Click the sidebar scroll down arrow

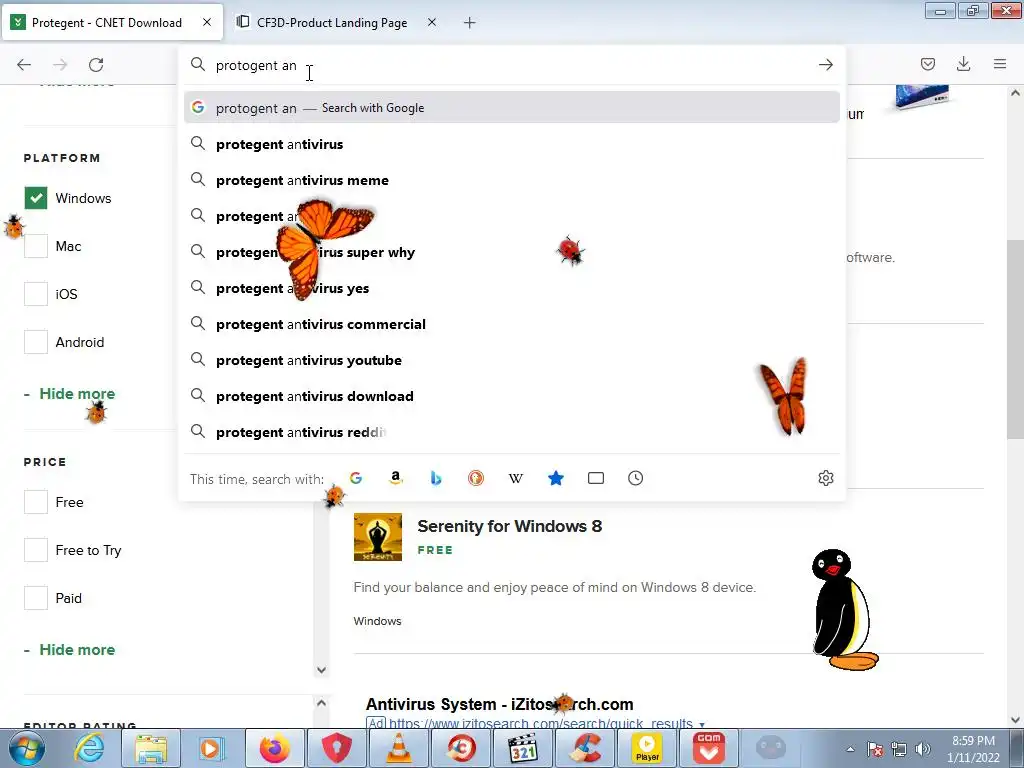(x=321, y=670)
